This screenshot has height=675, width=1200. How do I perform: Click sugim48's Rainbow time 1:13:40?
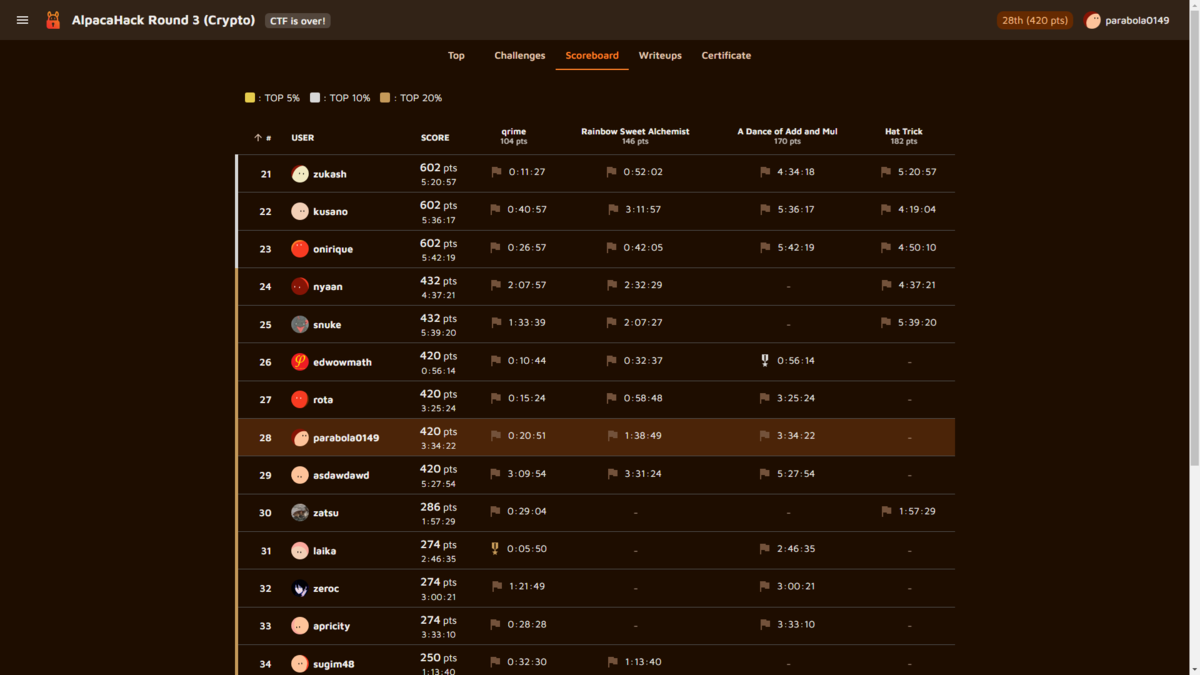click(x=642, y=662)
